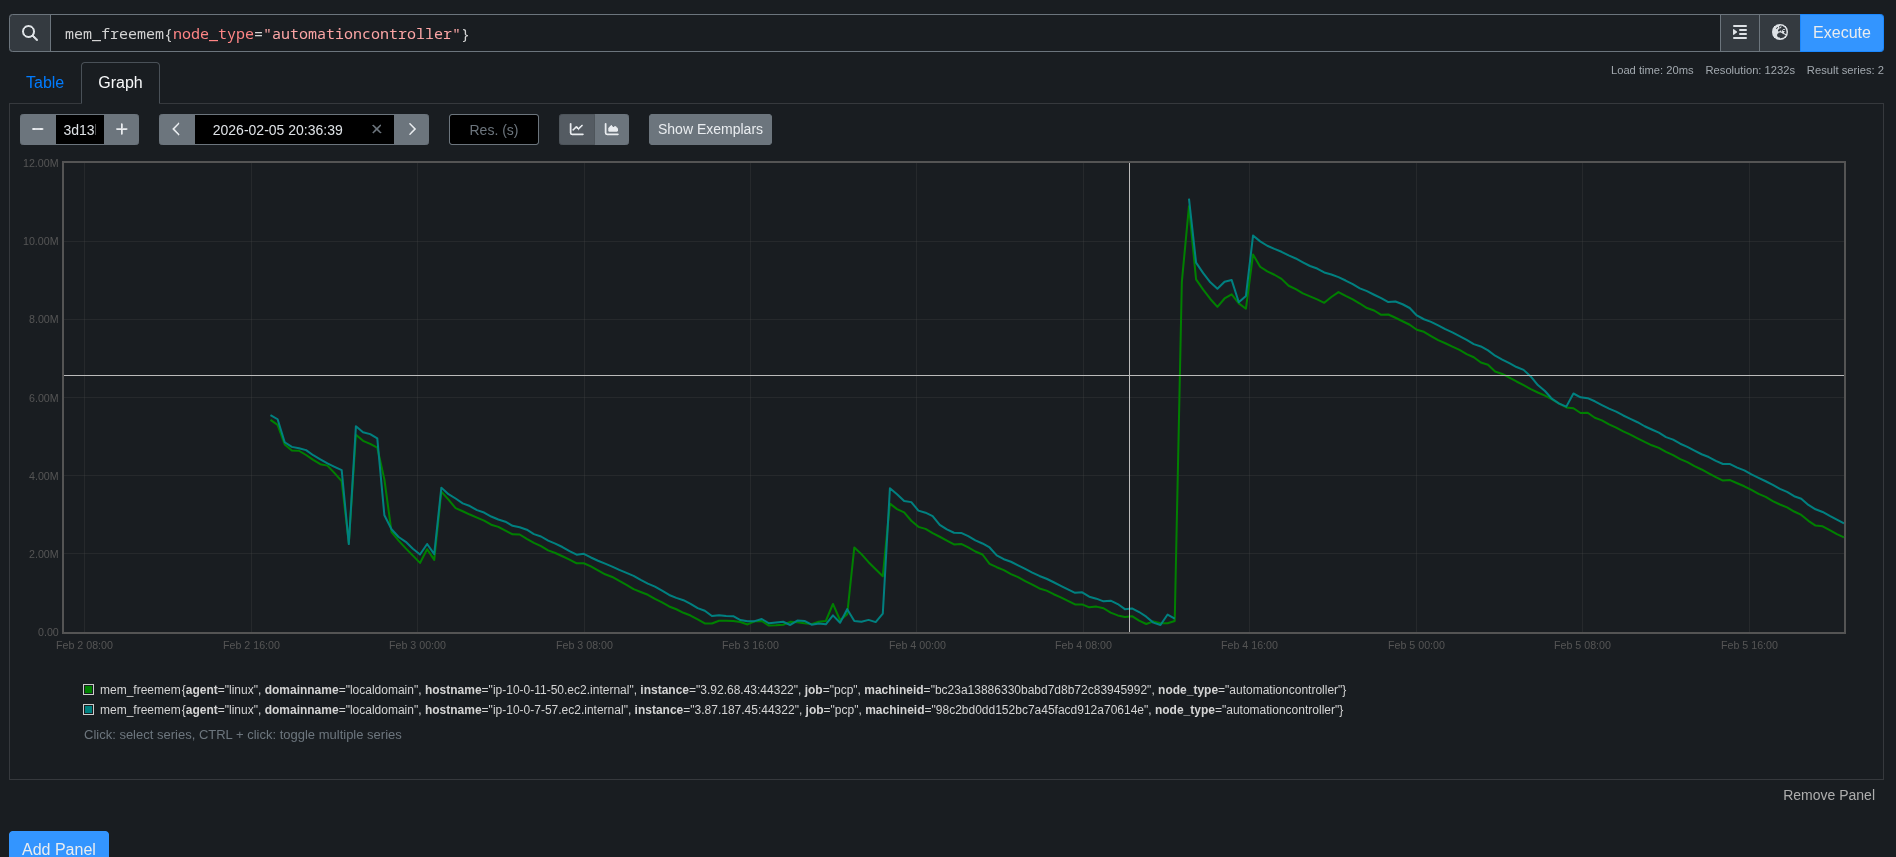Viewport: 1896px width, 857px height.
Task: Focus the PromQL expression input
Action: [885, 33]
